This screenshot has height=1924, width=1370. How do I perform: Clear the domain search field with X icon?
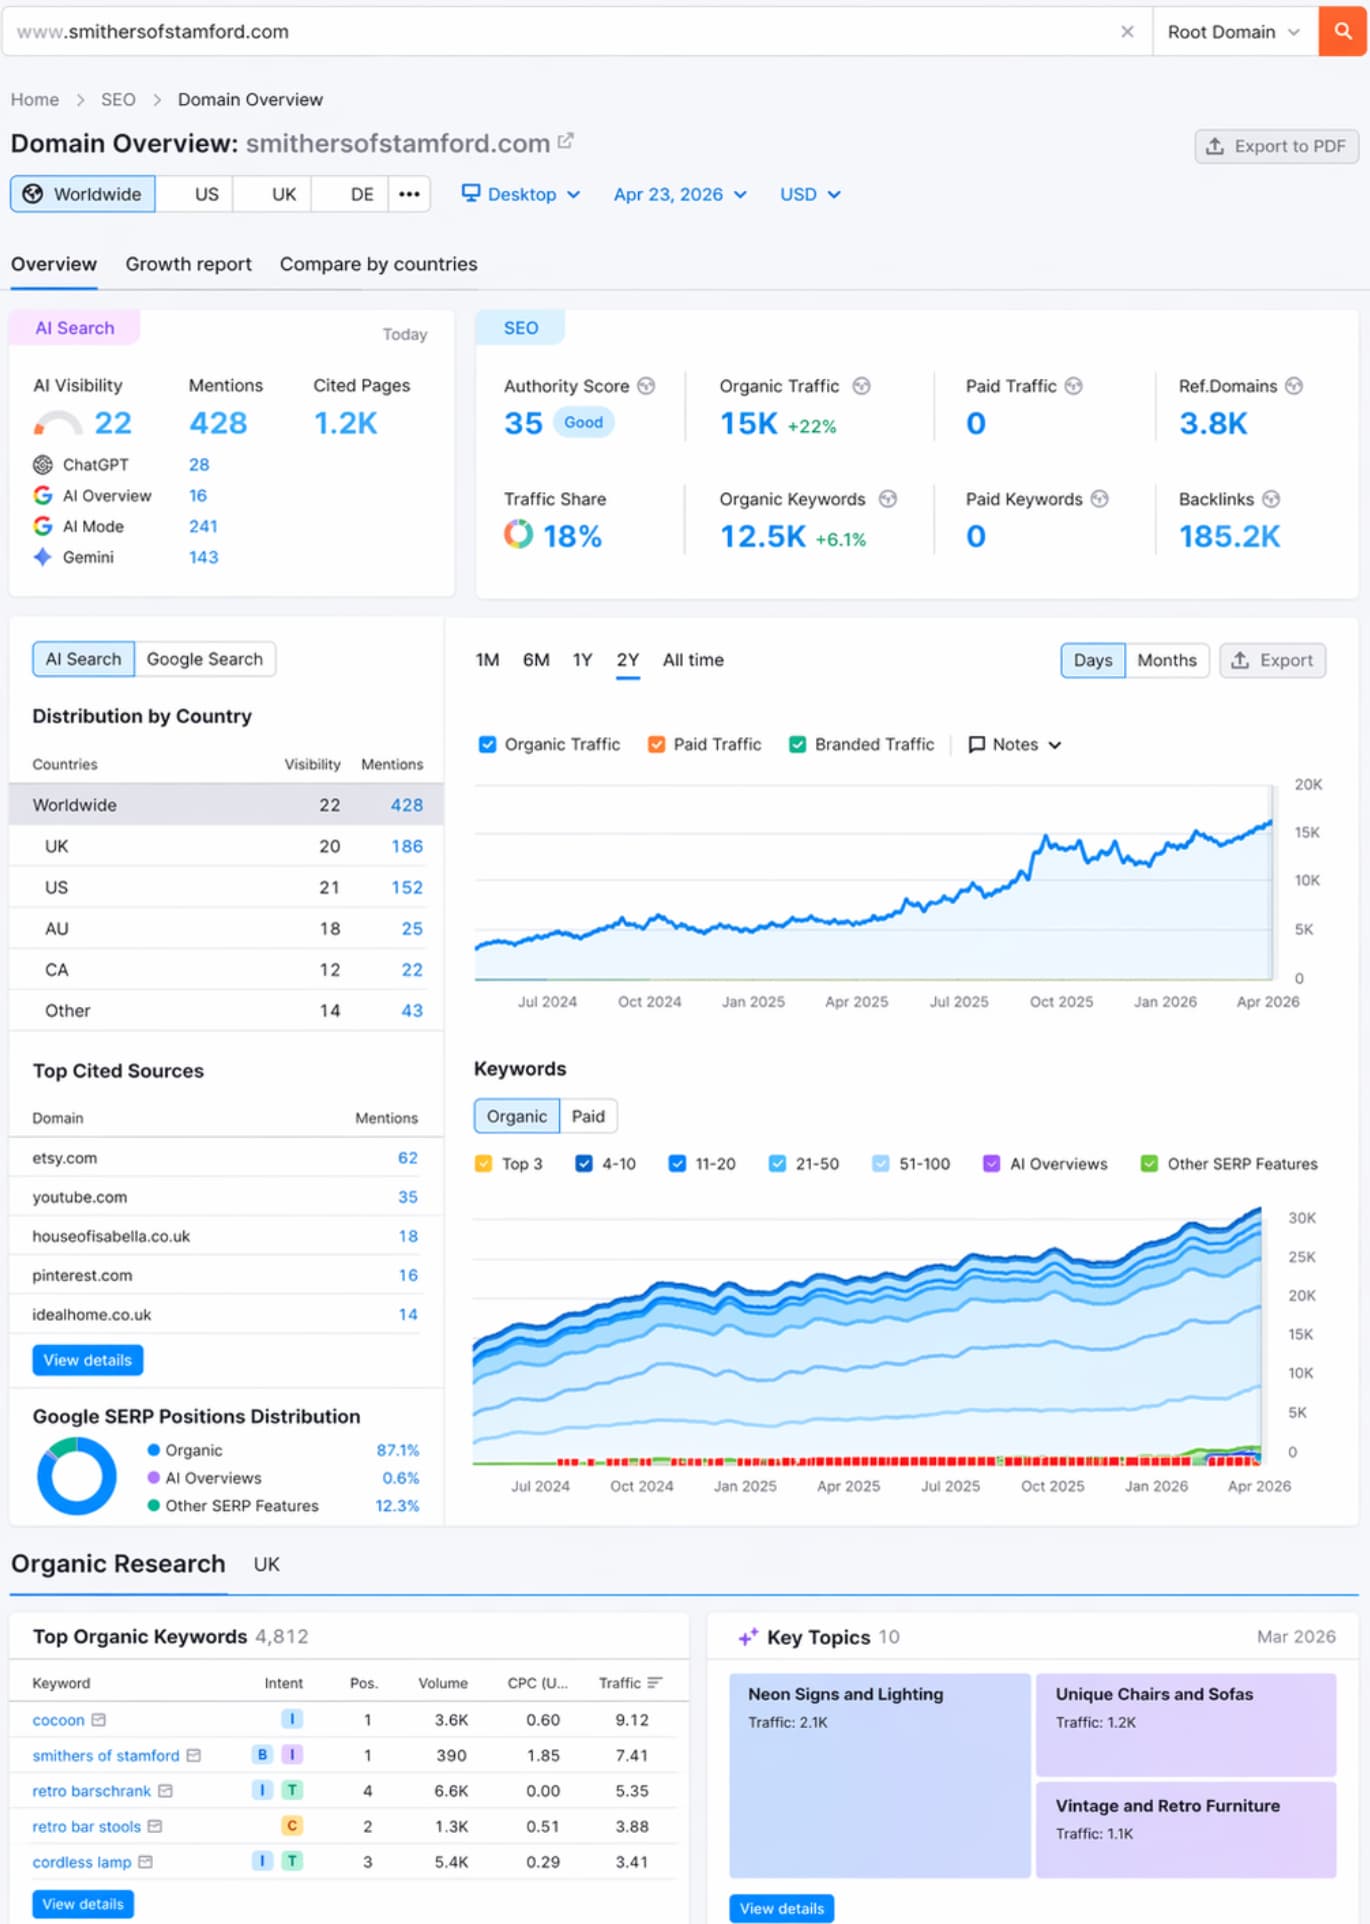click(x=1127, y=32)
